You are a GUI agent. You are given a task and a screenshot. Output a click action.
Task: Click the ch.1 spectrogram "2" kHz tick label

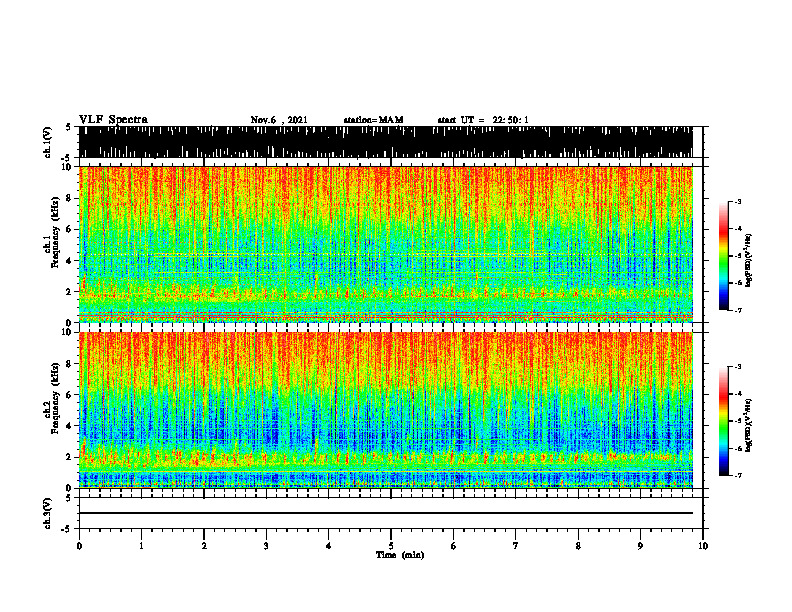coord(69,292)
